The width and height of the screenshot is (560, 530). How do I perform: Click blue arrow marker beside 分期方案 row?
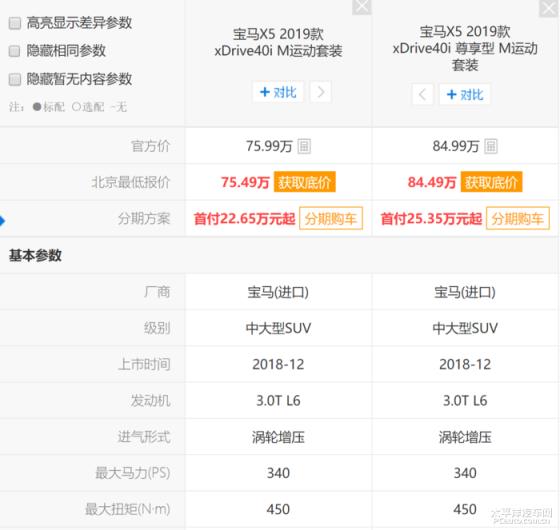[2, 221]
